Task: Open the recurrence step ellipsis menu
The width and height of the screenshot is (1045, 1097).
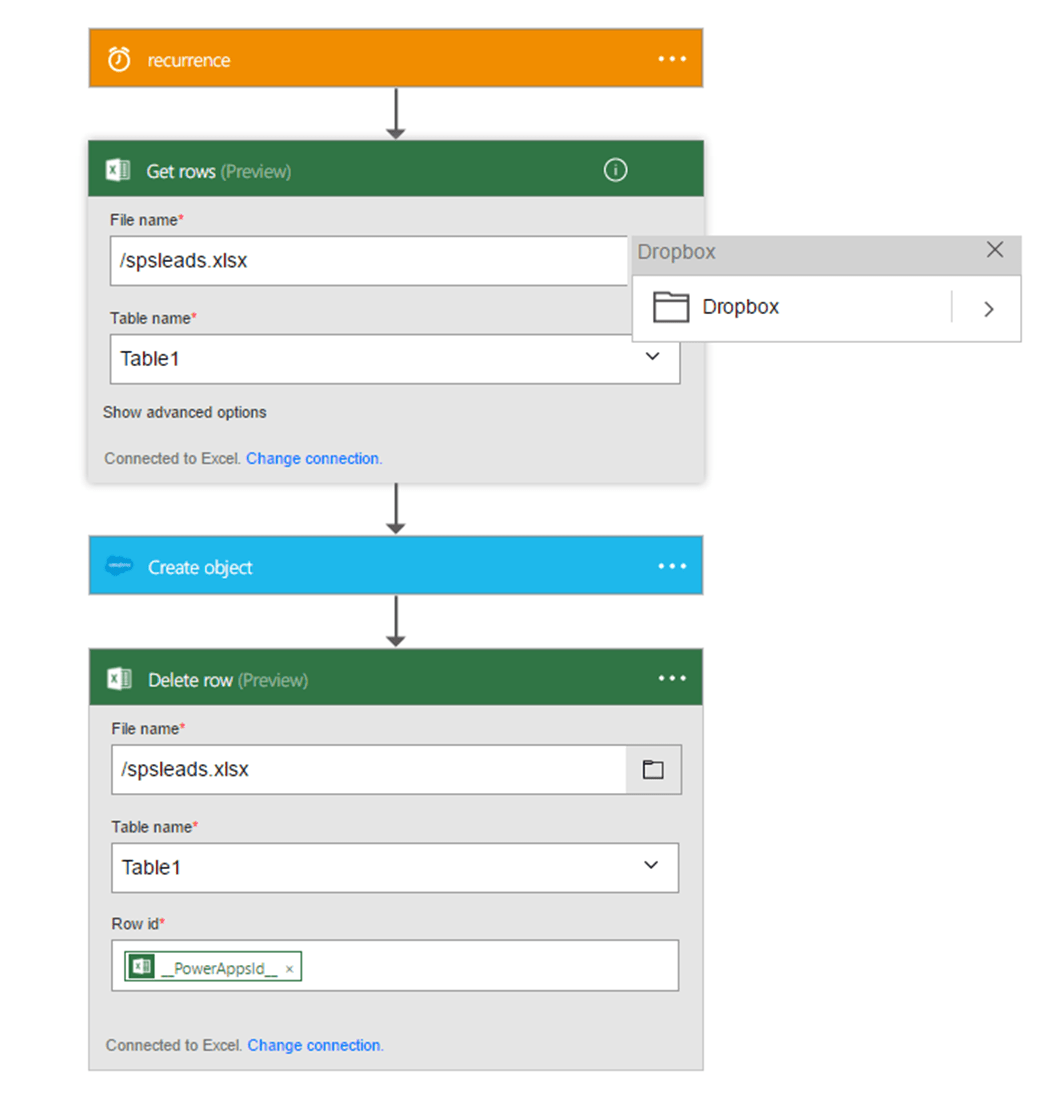Action: 672,59
